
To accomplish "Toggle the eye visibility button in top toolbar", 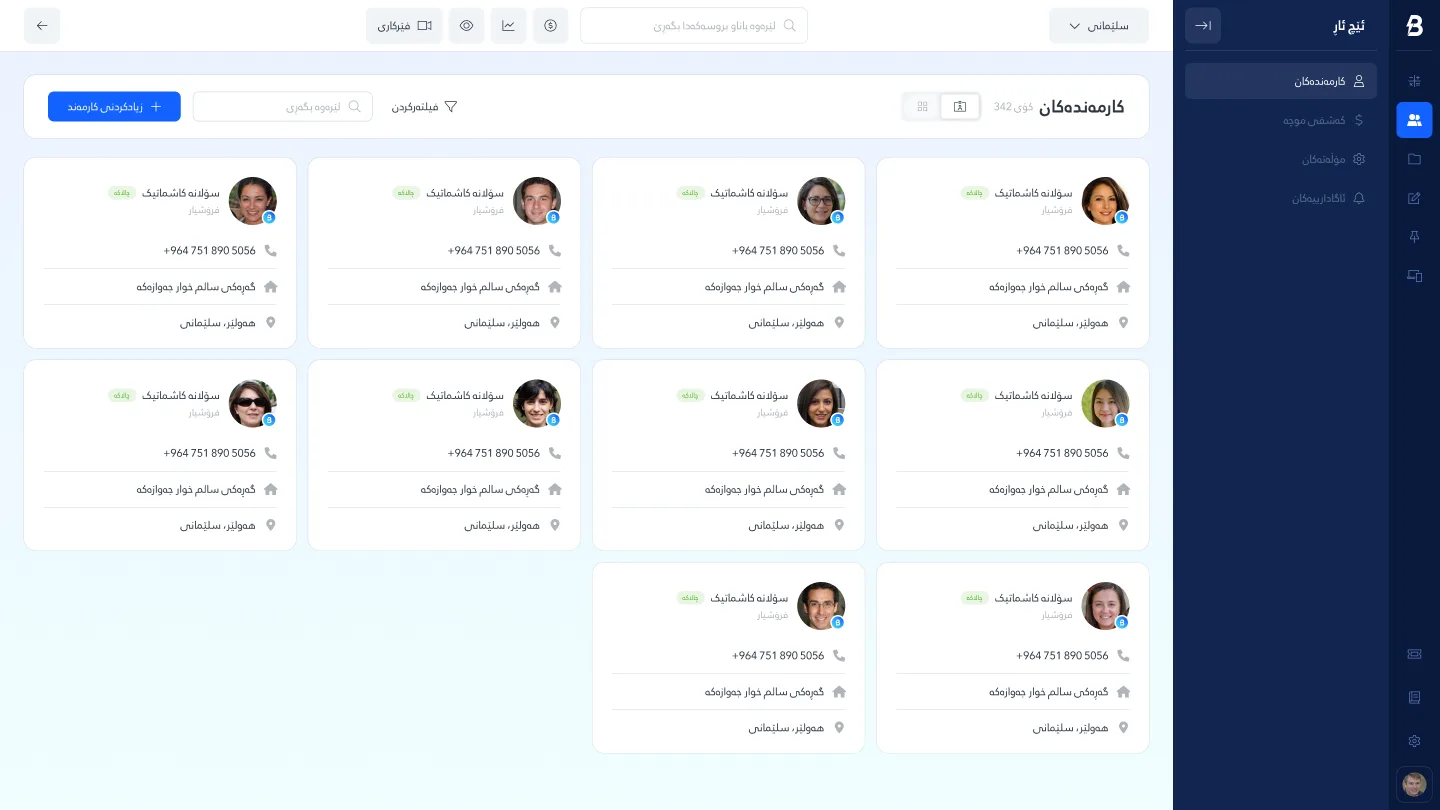I will point(466,26).
